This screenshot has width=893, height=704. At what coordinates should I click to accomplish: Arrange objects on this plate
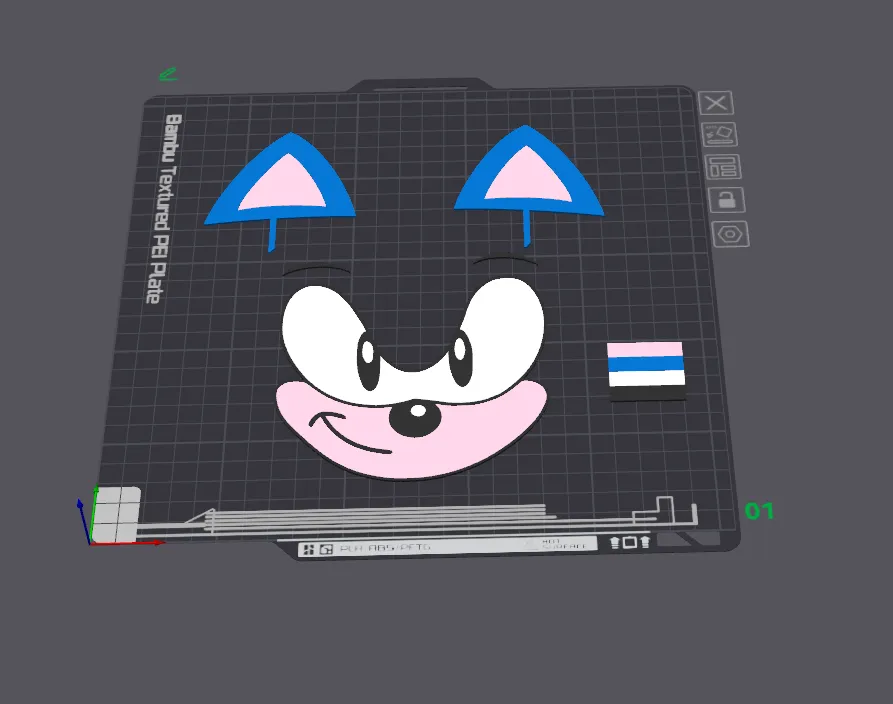(x=723, y=167)
